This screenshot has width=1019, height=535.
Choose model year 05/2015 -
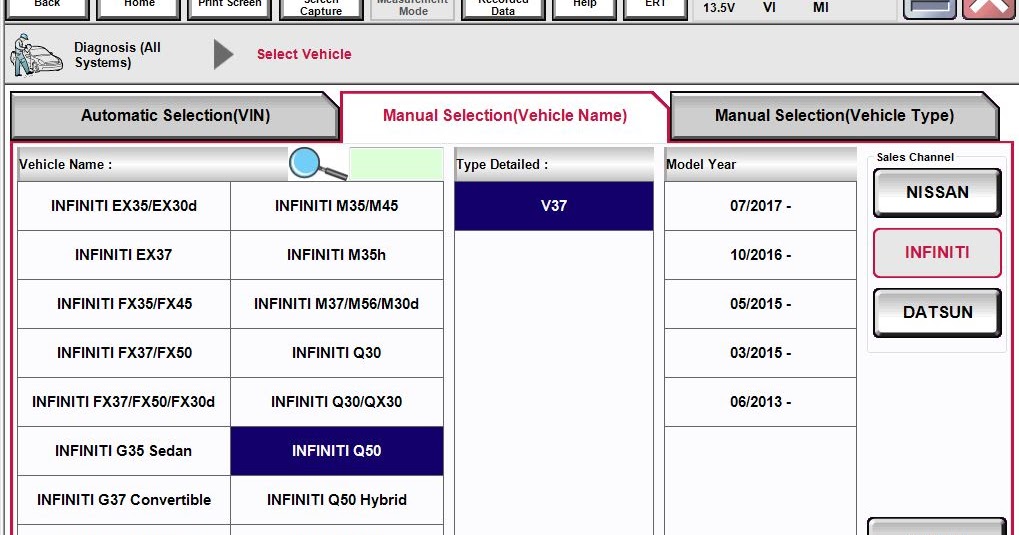click(760, 304)
